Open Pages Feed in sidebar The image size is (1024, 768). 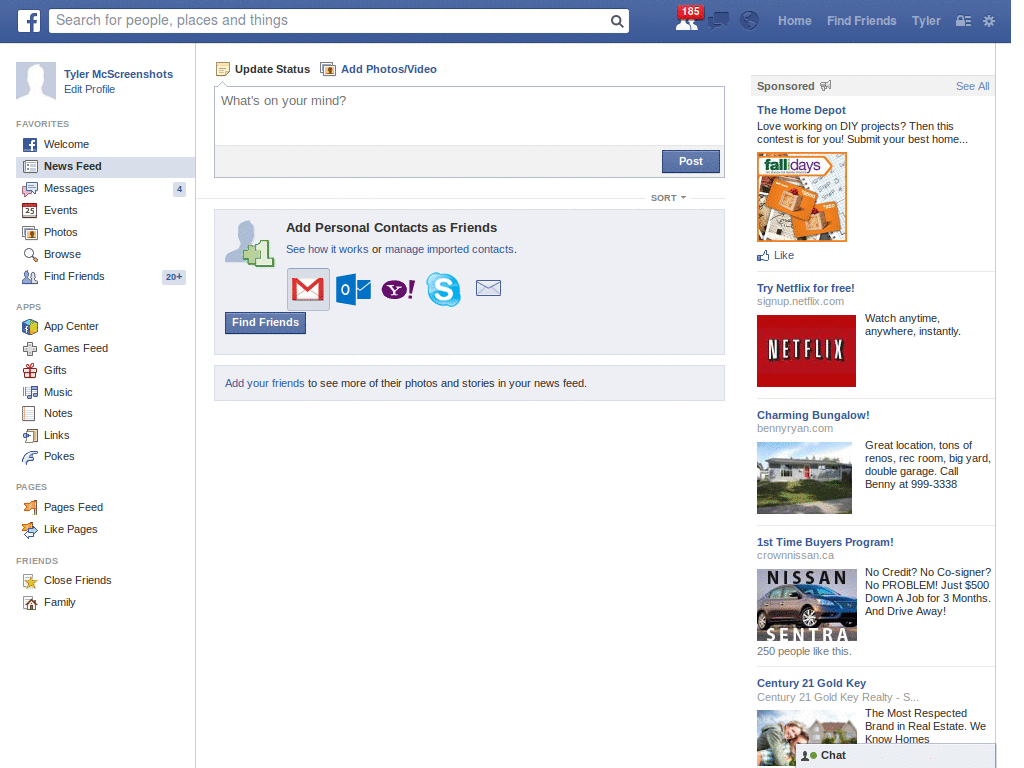coord(73,507)
